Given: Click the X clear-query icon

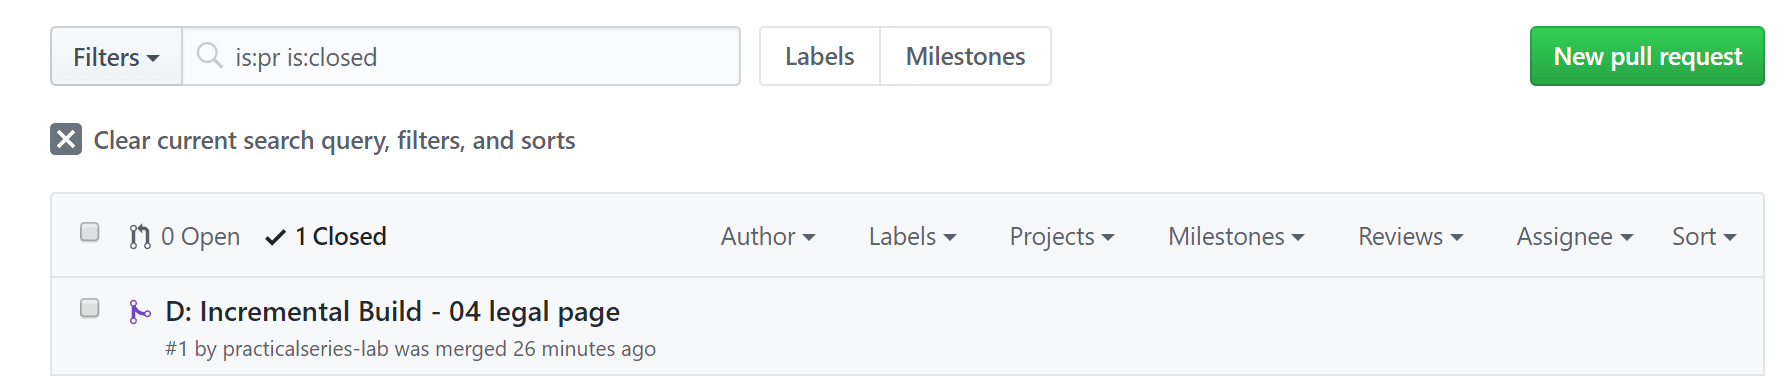Looking at the screenshot, I should 66,140.
